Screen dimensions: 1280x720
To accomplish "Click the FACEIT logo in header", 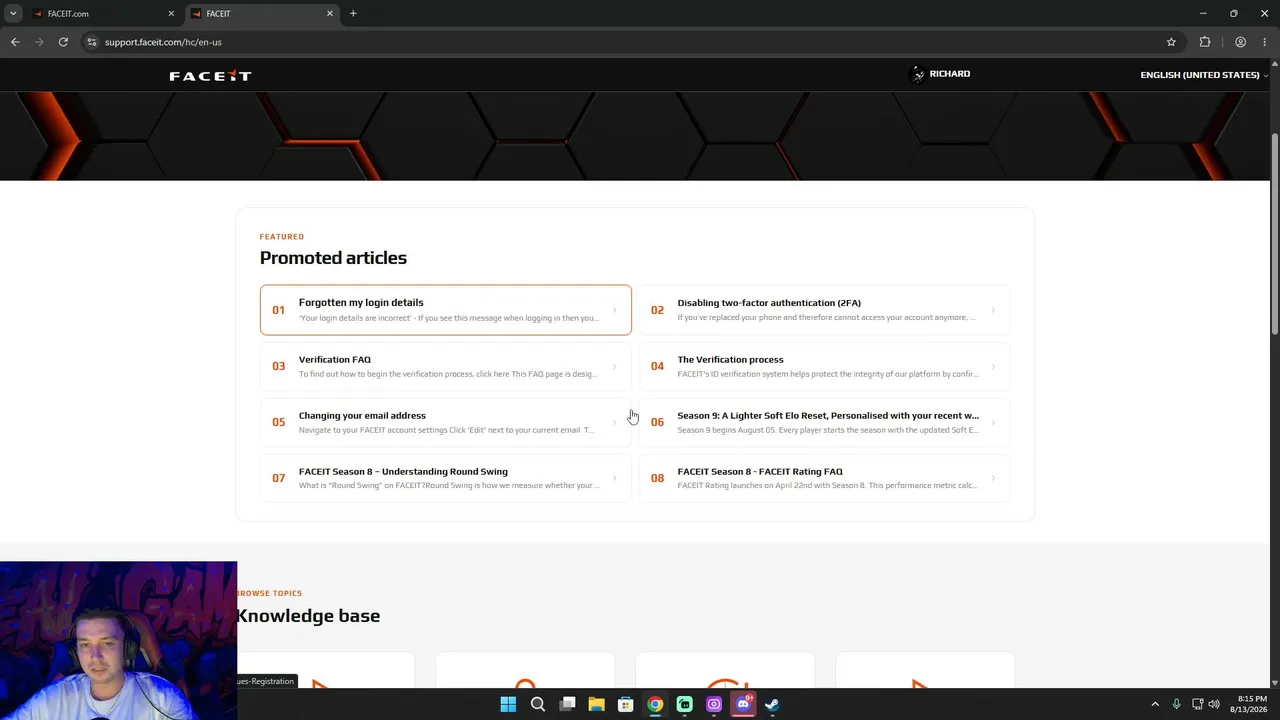I will coord(210,75).
